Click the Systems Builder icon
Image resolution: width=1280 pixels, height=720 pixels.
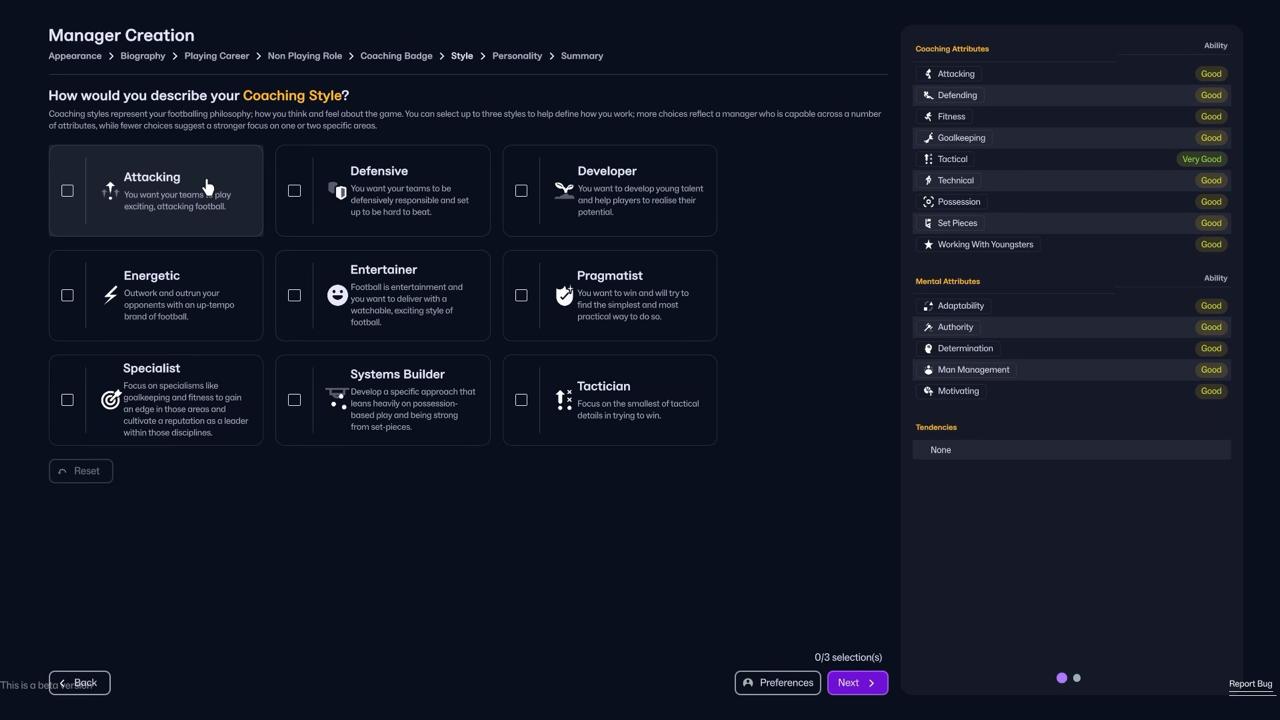coord(338,400)
